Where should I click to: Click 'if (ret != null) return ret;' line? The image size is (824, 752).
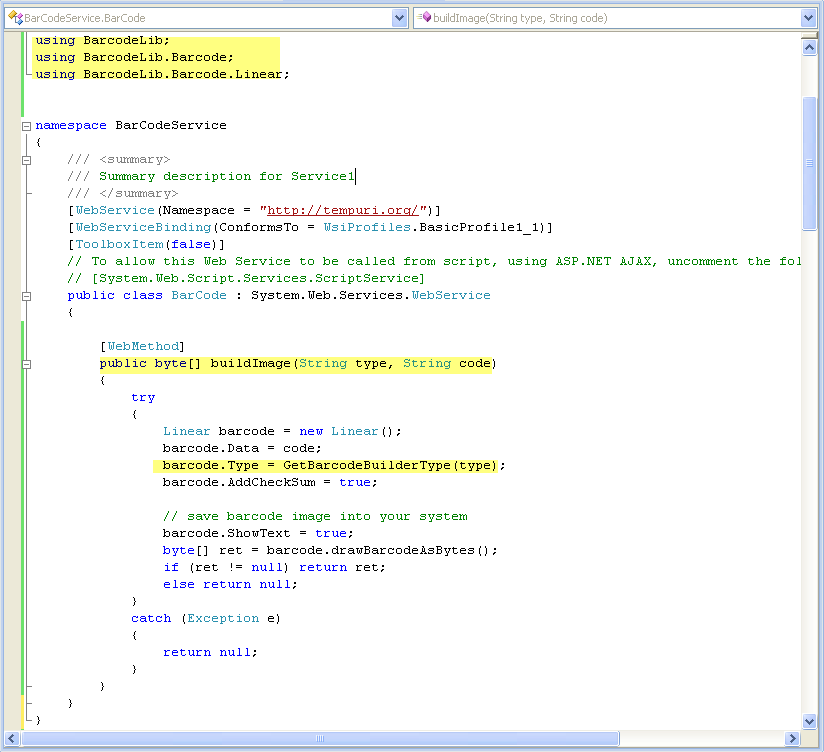[x=274, y=568]
